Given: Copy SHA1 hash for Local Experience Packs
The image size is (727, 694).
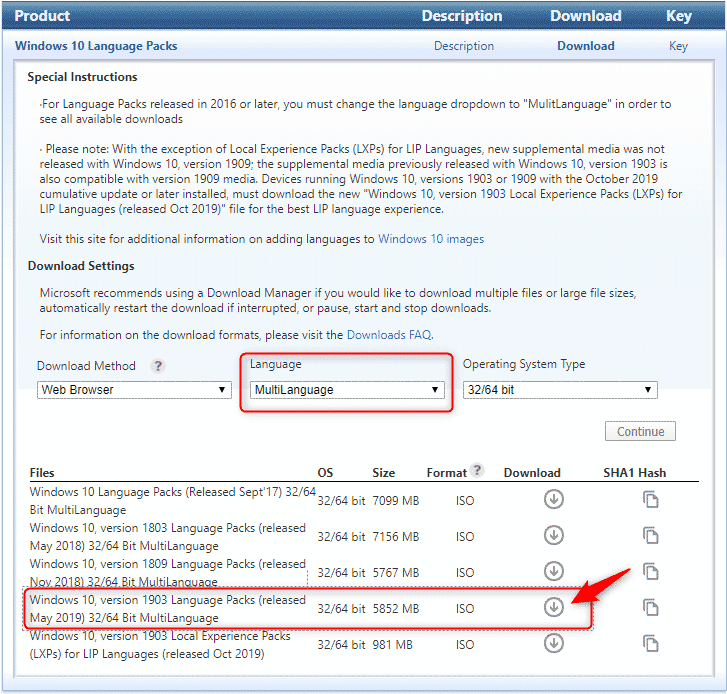Looking at the screenshot, I should (x=651, y=644).
